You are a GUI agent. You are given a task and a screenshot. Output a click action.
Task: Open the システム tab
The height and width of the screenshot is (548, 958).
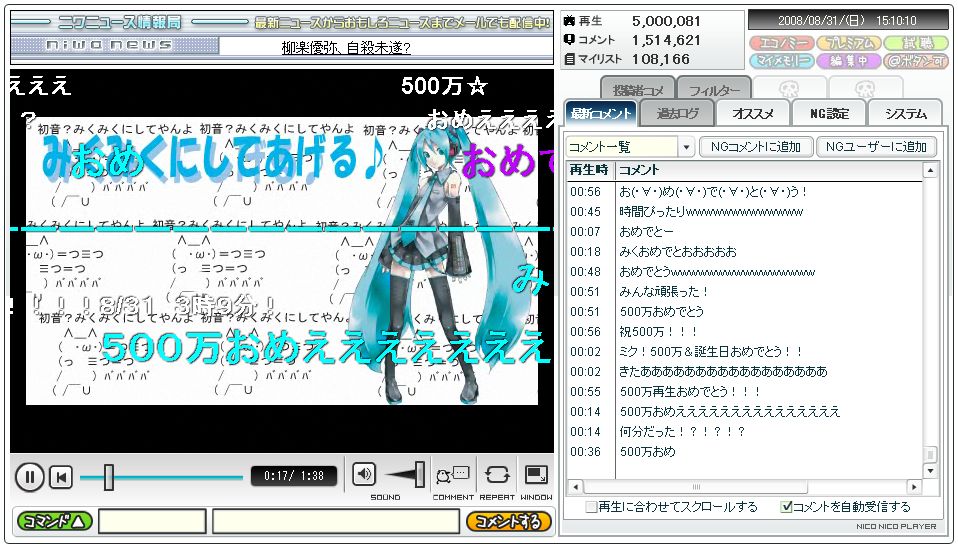[x=905, y=114]
